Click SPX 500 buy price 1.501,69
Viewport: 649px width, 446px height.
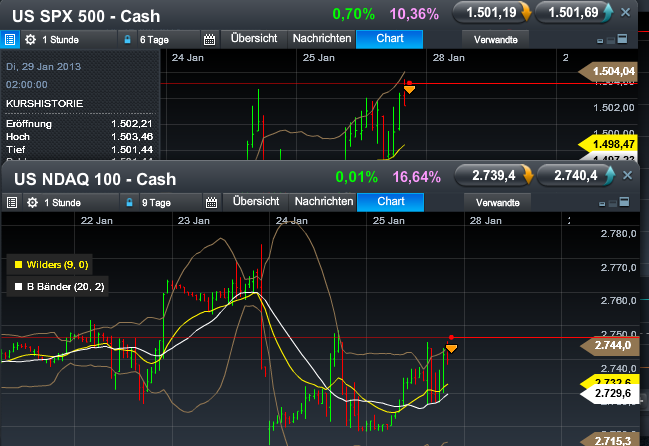click(574, 13)
